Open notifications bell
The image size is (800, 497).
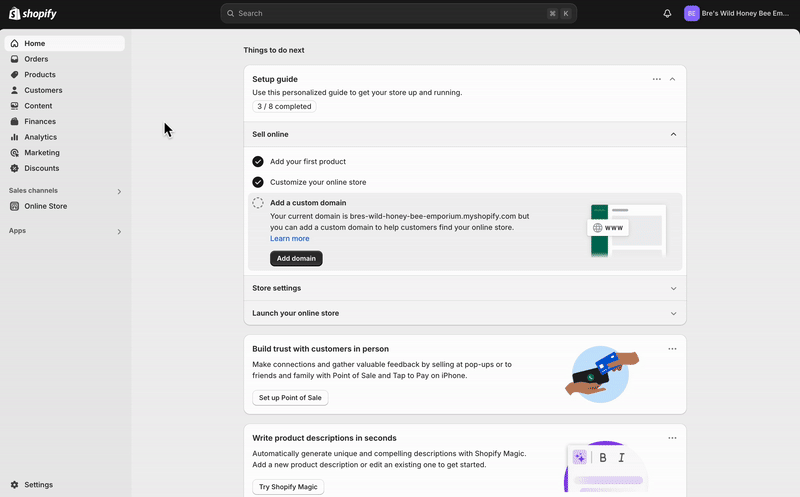[x=667, y=14]
